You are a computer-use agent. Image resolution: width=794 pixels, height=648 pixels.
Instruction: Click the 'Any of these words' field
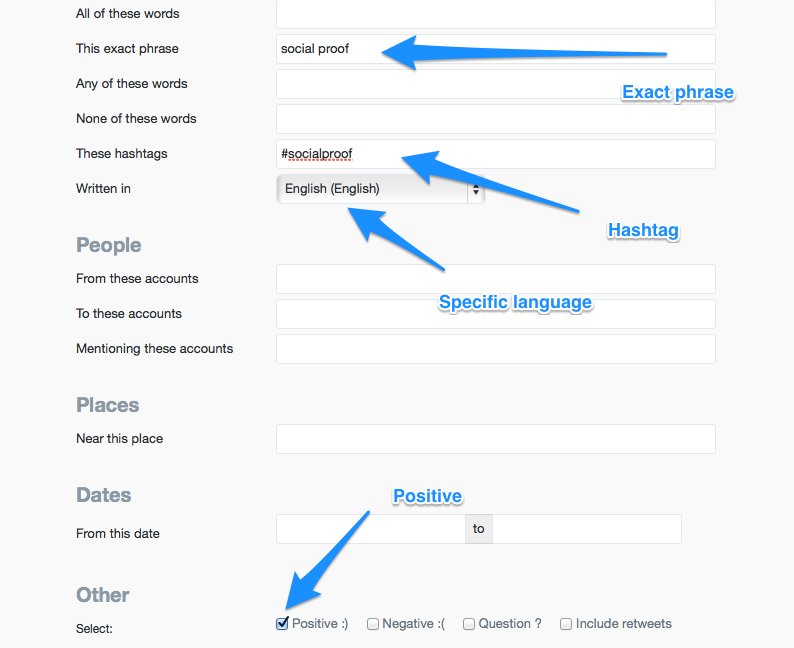(495, 84)
